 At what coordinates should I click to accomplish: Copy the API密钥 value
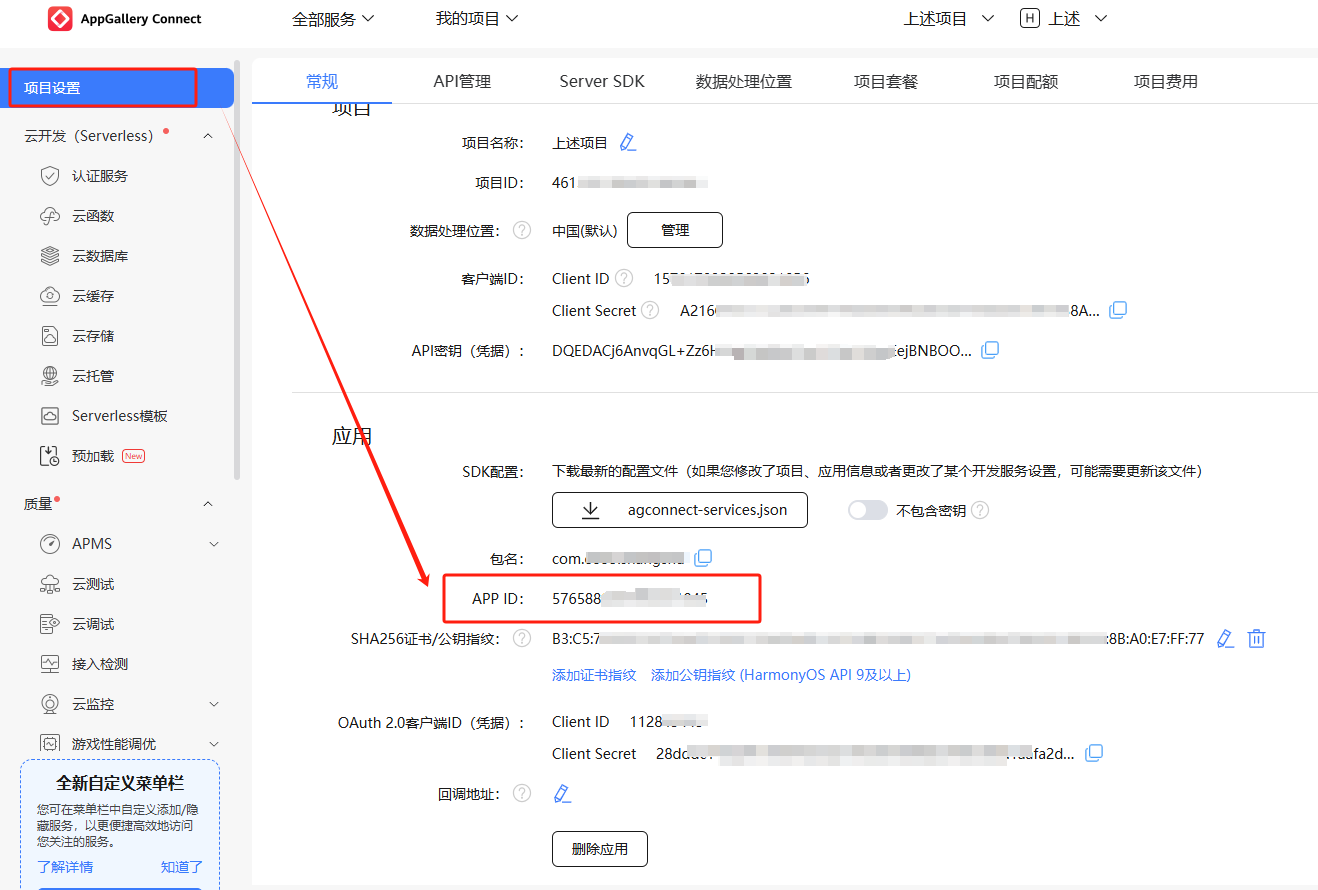point(990,350)
